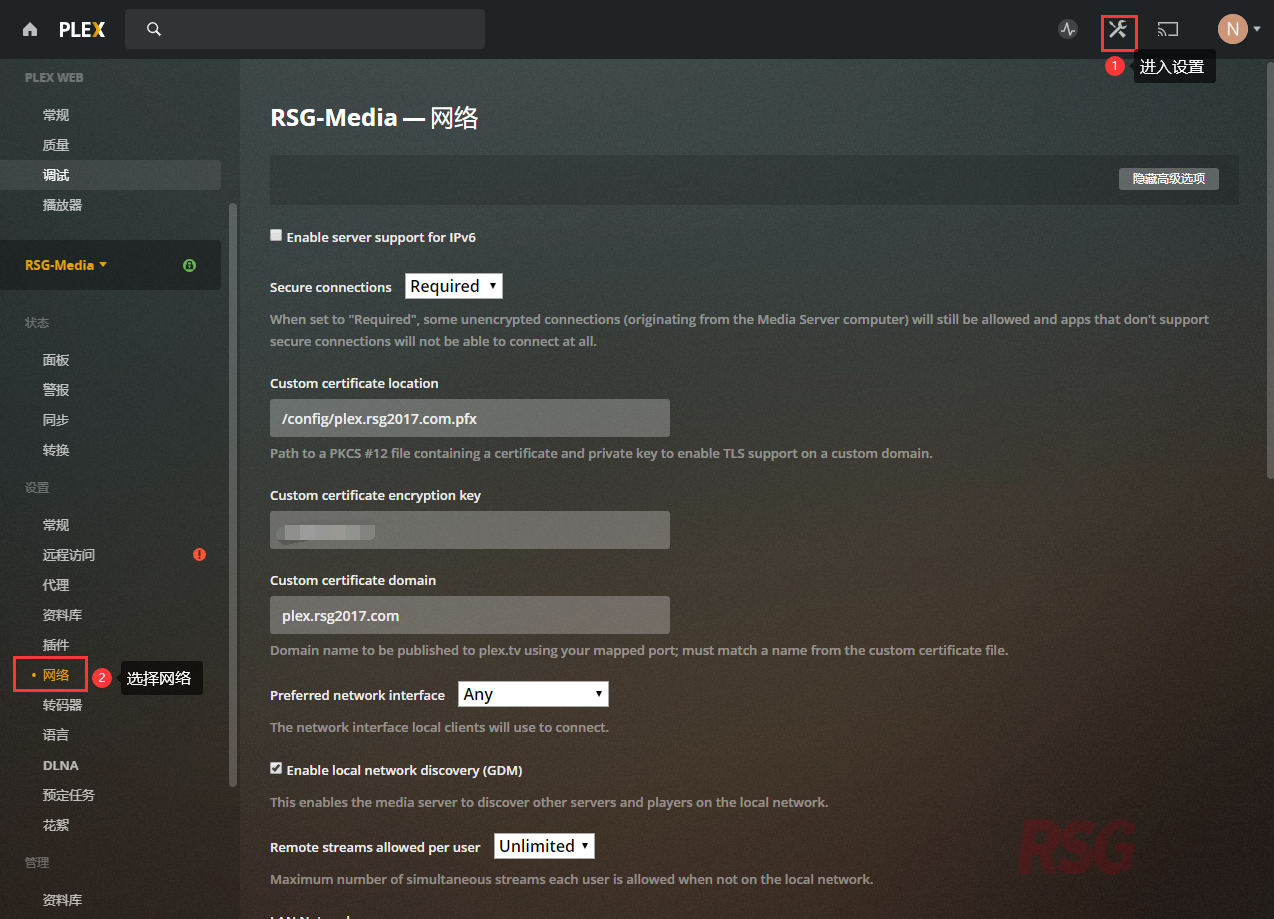This screenshot has height=919, width=1274.
Task: Open 质量 settings in sidebar
Action: 56,145
